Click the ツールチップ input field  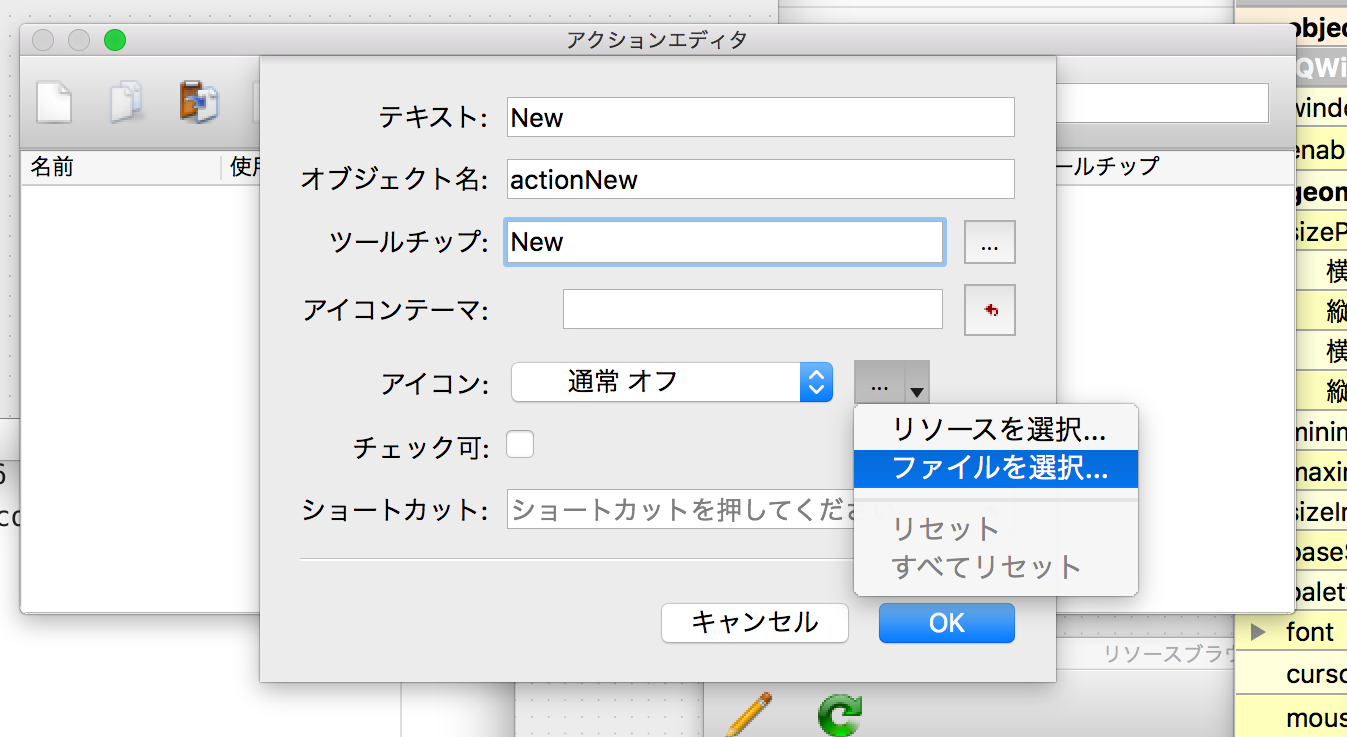tap(725, 242)
